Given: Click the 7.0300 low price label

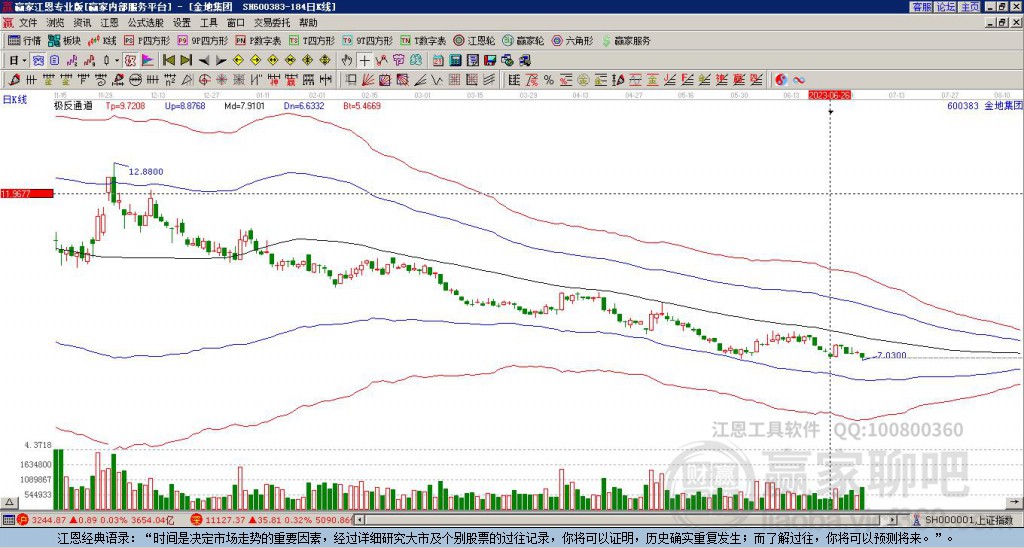Looking at the screenshot, I should (x=891, y=355).
